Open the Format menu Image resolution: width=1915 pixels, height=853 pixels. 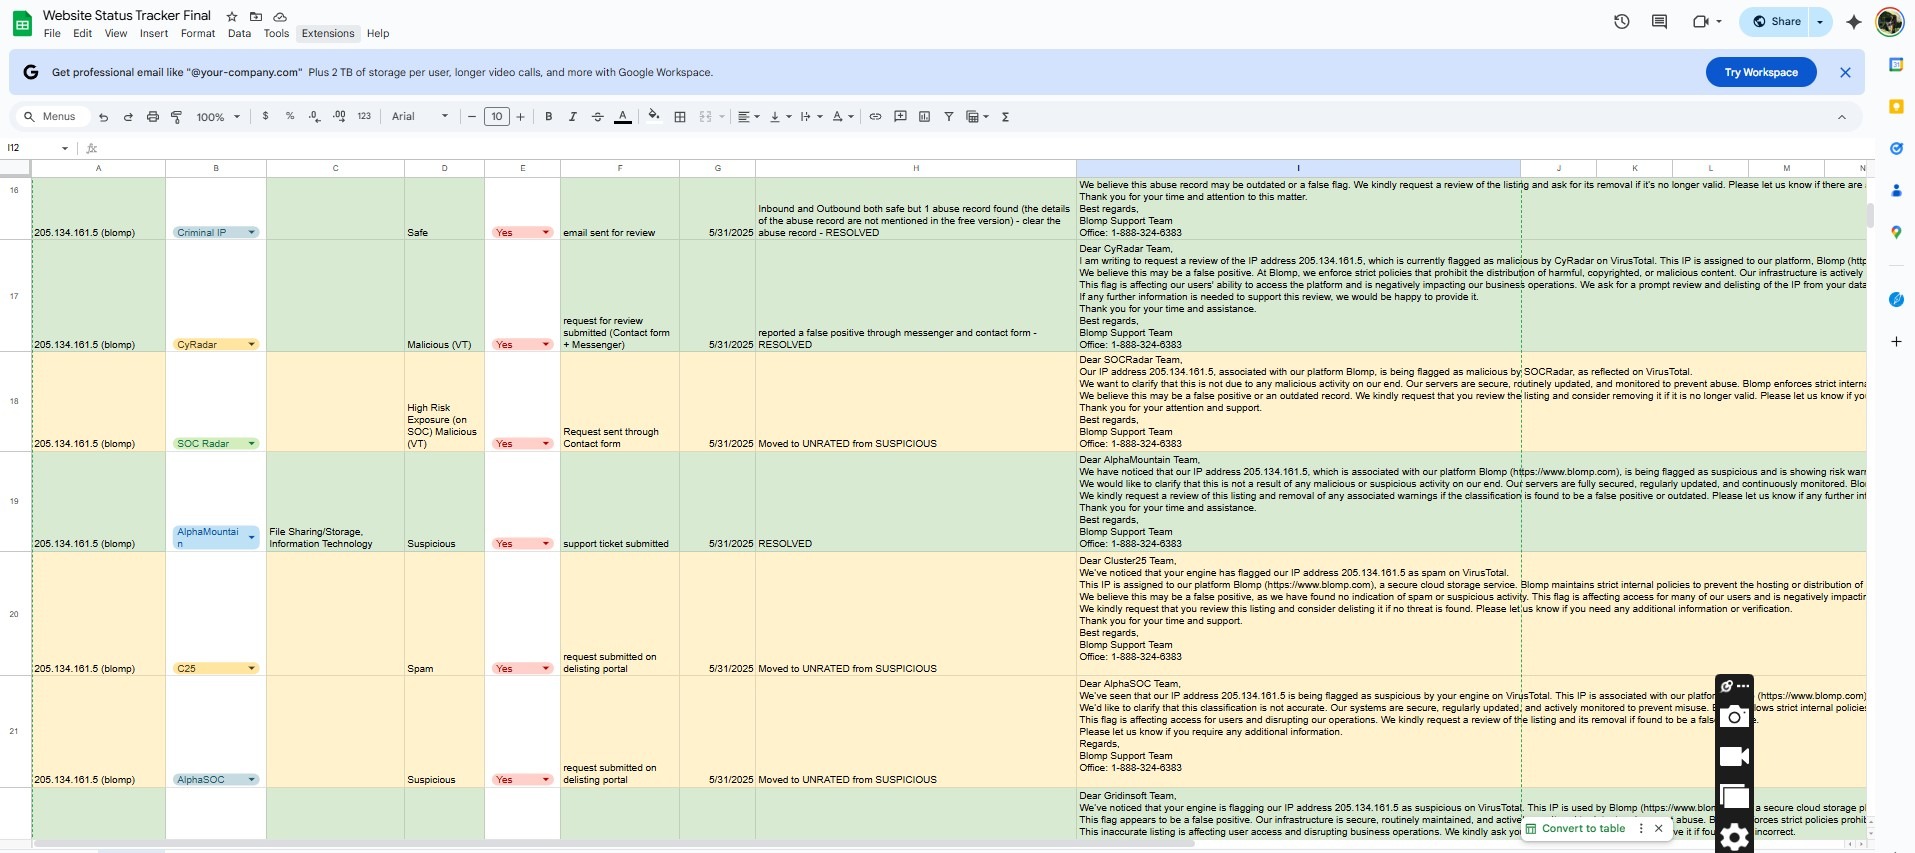198,33
